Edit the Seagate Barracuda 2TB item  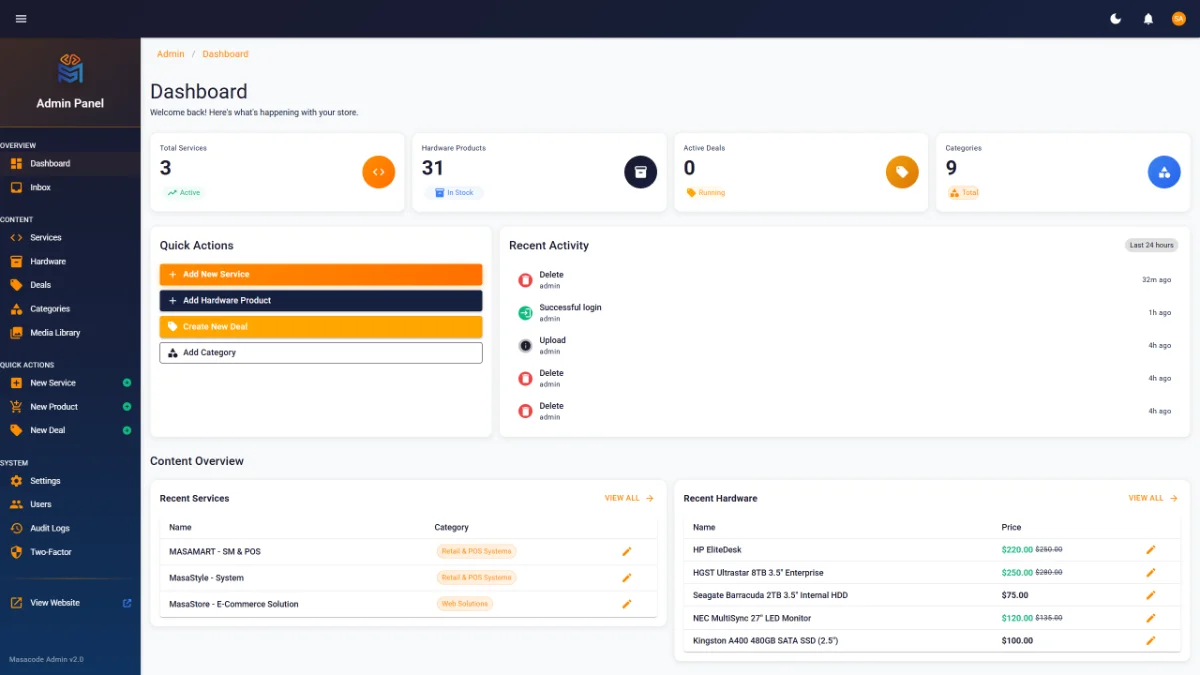(1151, 595)
